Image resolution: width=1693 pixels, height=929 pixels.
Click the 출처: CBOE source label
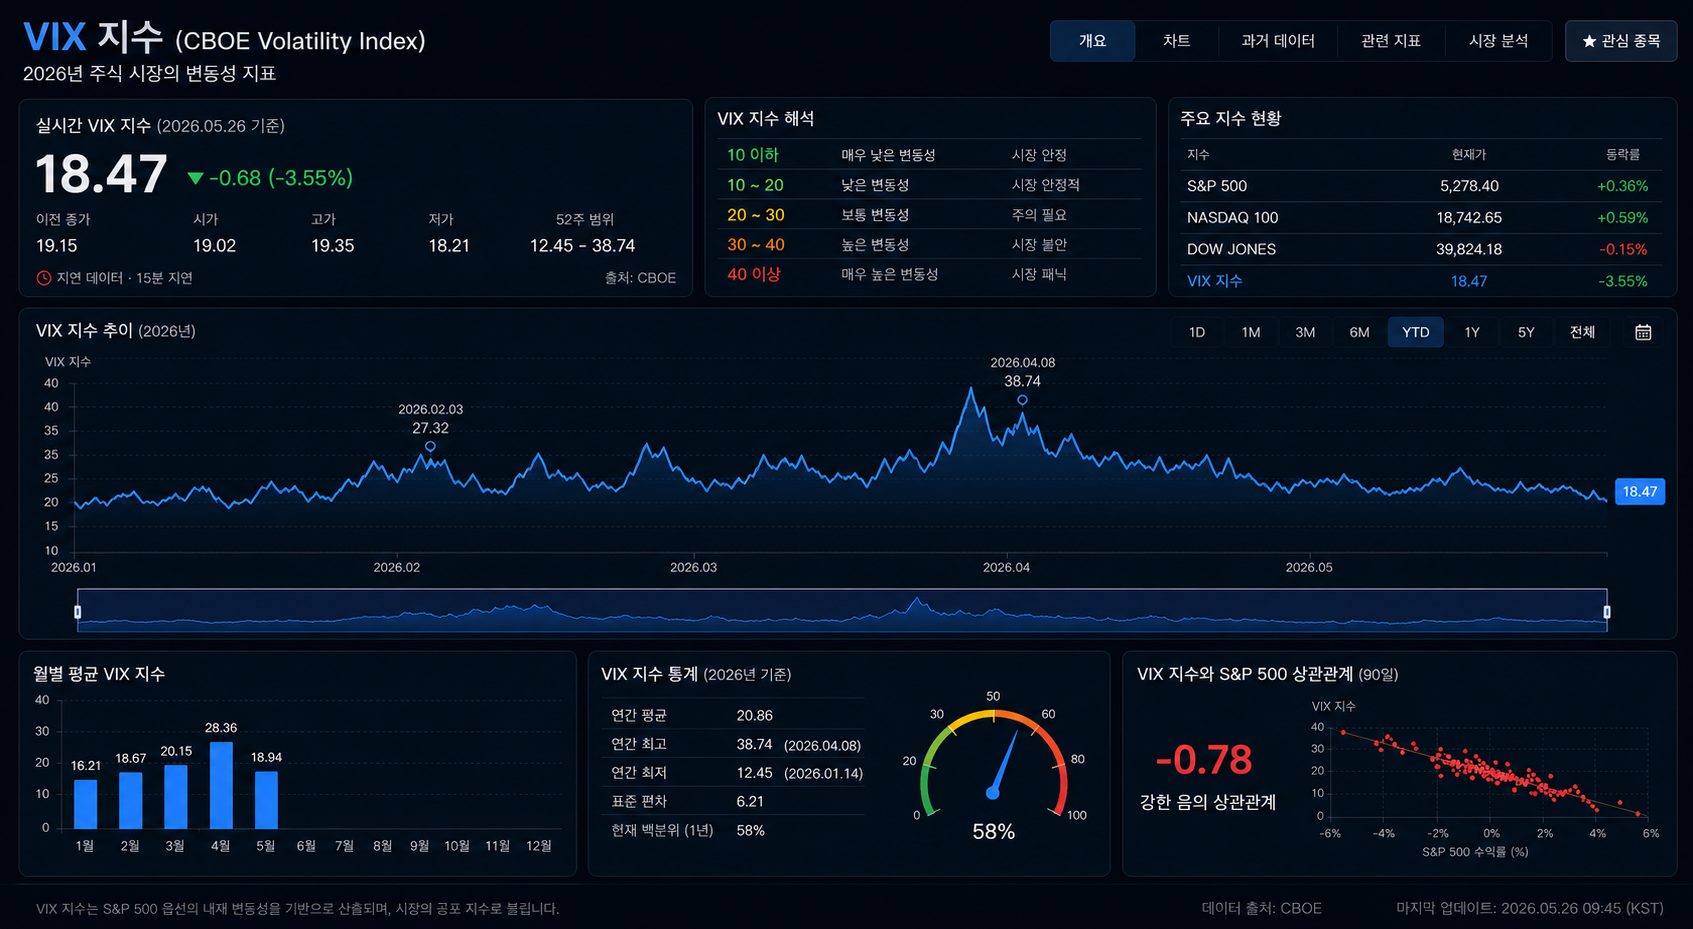(640, 278)
